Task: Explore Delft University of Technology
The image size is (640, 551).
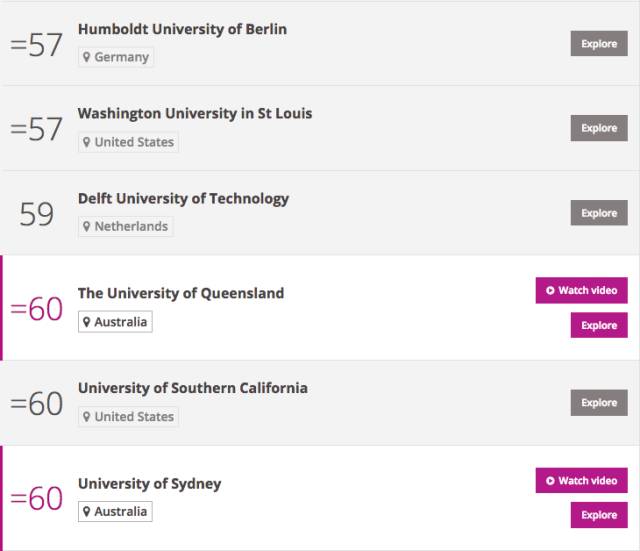Action: pos(599,213)
